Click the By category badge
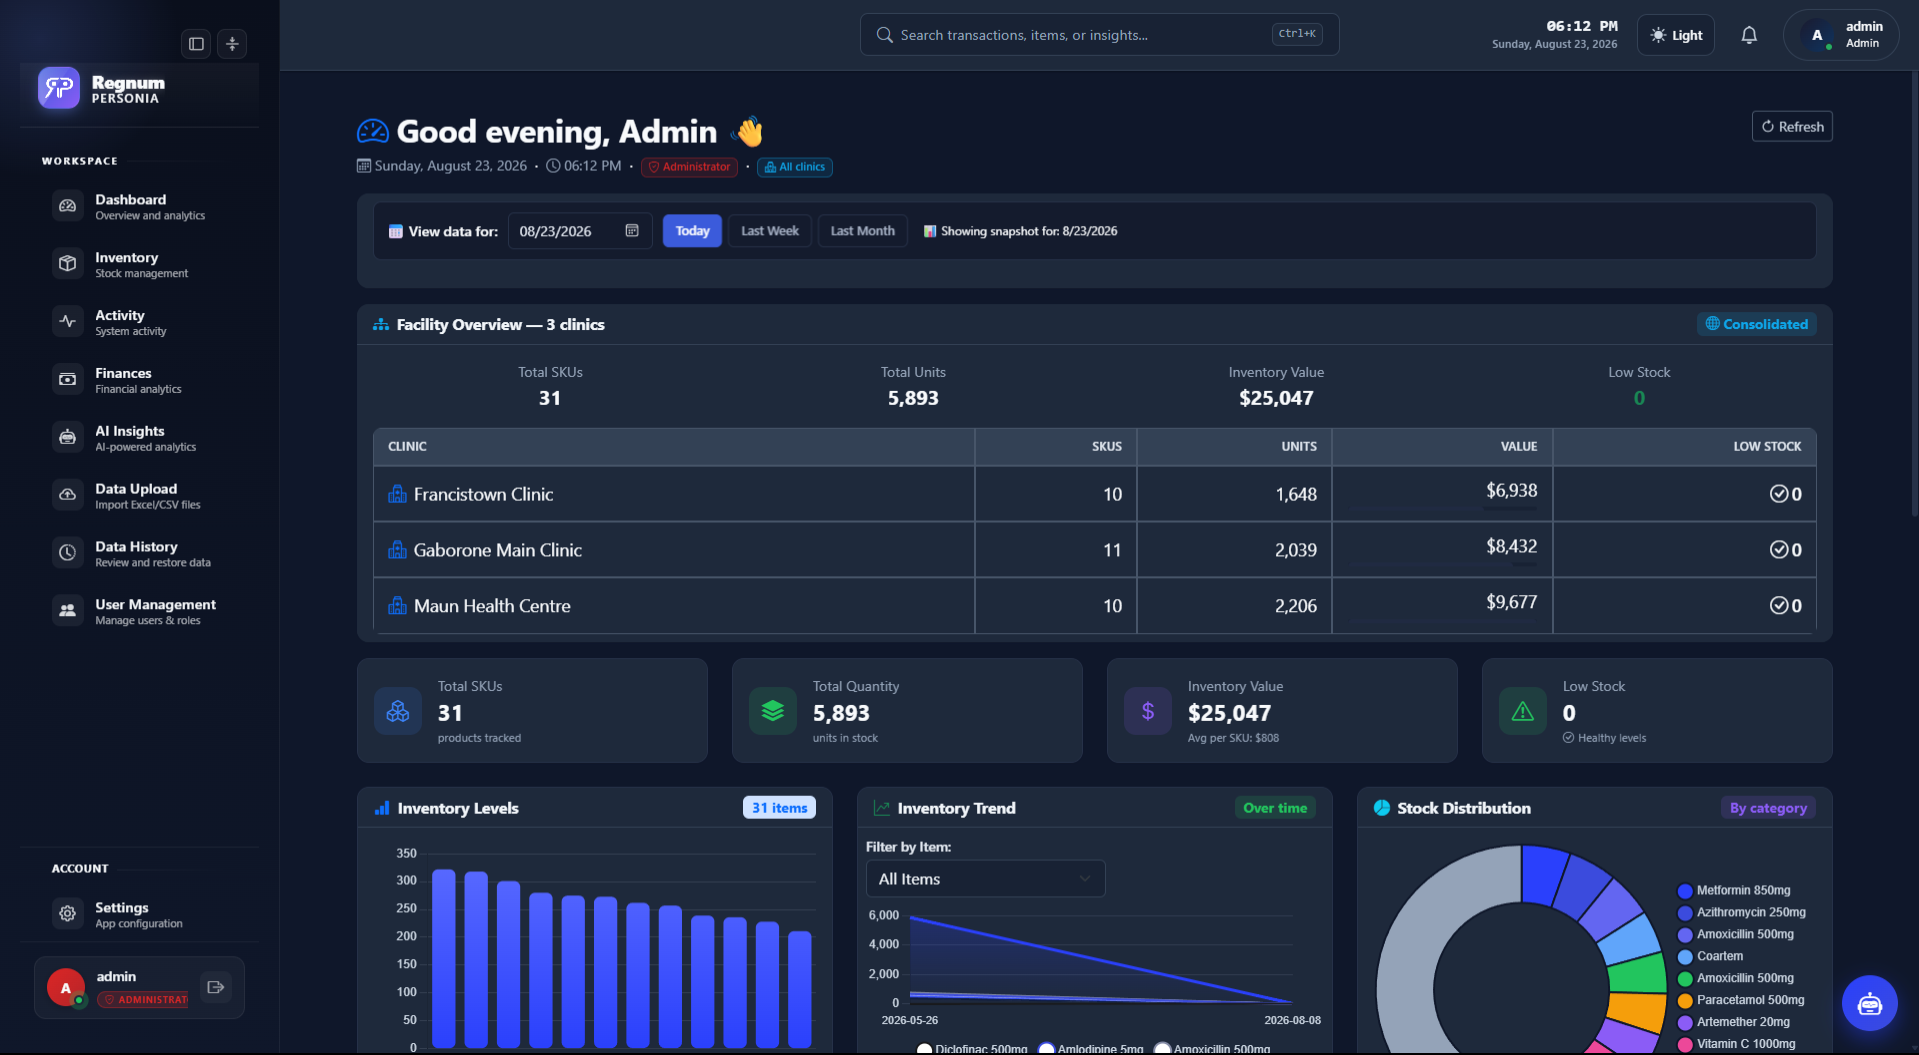This screenshot has height=1055, width=1919. tap(1768, 808)
